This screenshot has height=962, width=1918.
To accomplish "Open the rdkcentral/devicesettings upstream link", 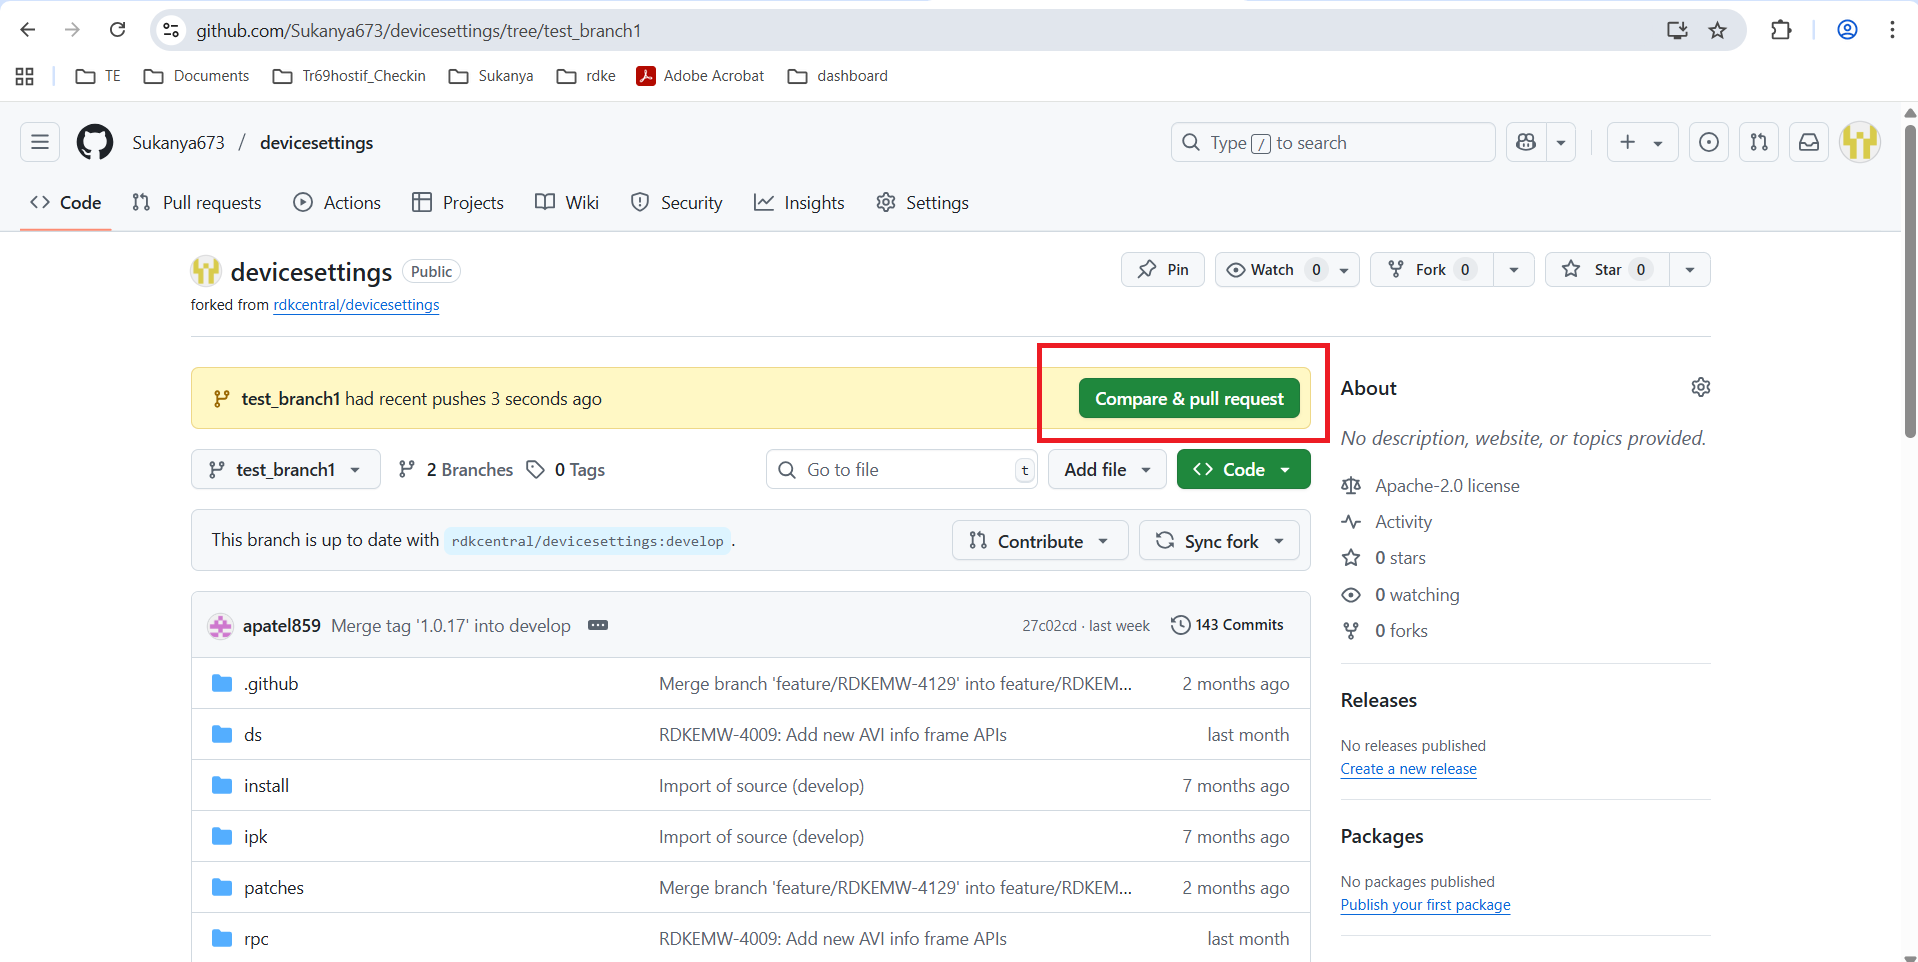I will tap(356, 305).
